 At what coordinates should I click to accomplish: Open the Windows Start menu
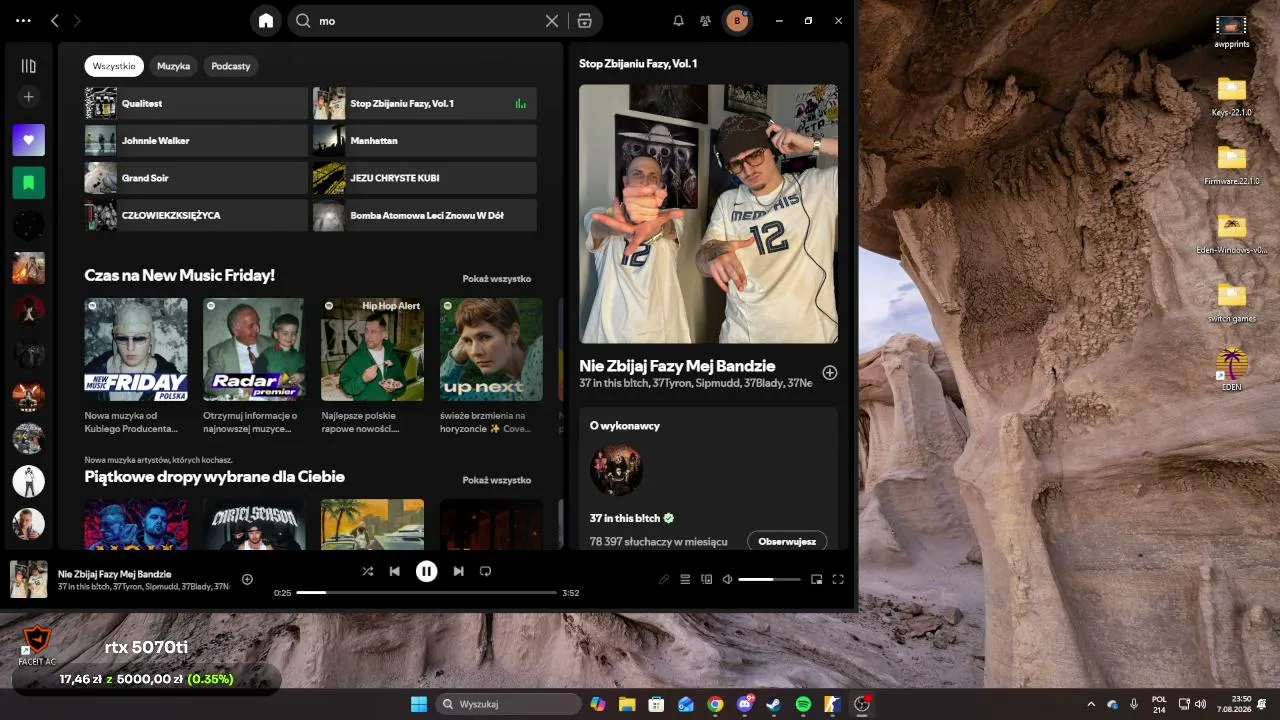click(419, 704)
